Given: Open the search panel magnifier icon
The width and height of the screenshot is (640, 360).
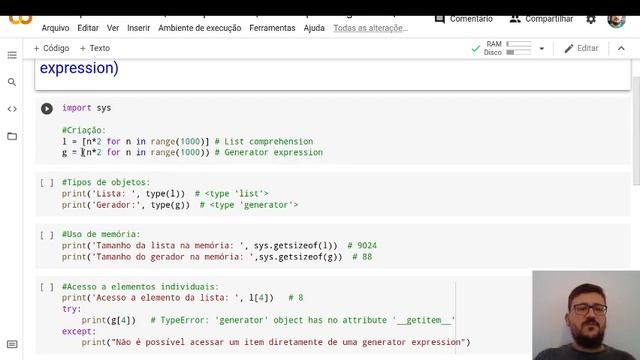Looking at the screenshot, I should point(12,82).
